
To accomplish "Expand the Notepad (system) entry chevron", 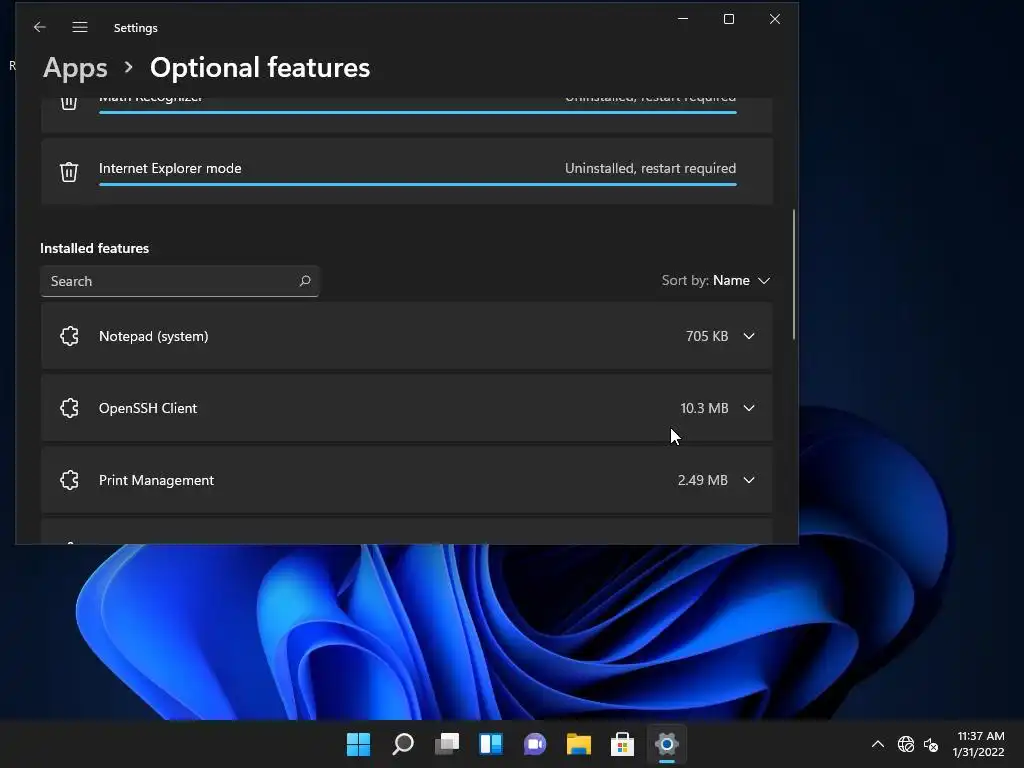I will tap(749, 336).
